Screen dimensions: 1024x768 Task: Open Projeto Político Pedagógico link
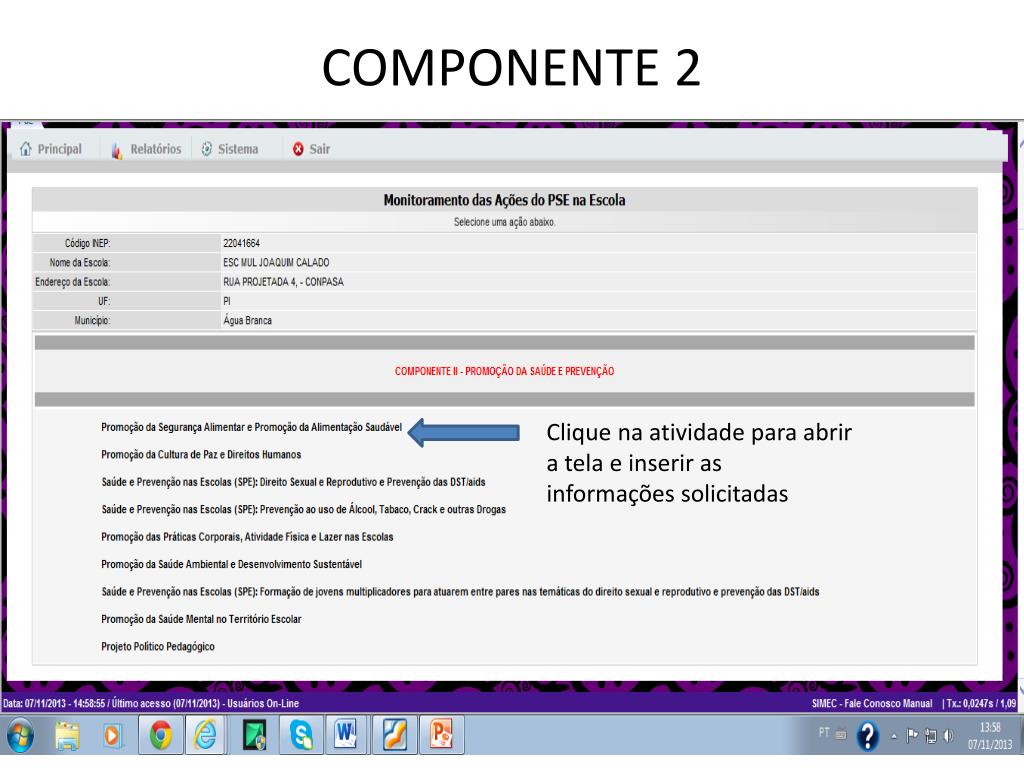coord(157,647)
